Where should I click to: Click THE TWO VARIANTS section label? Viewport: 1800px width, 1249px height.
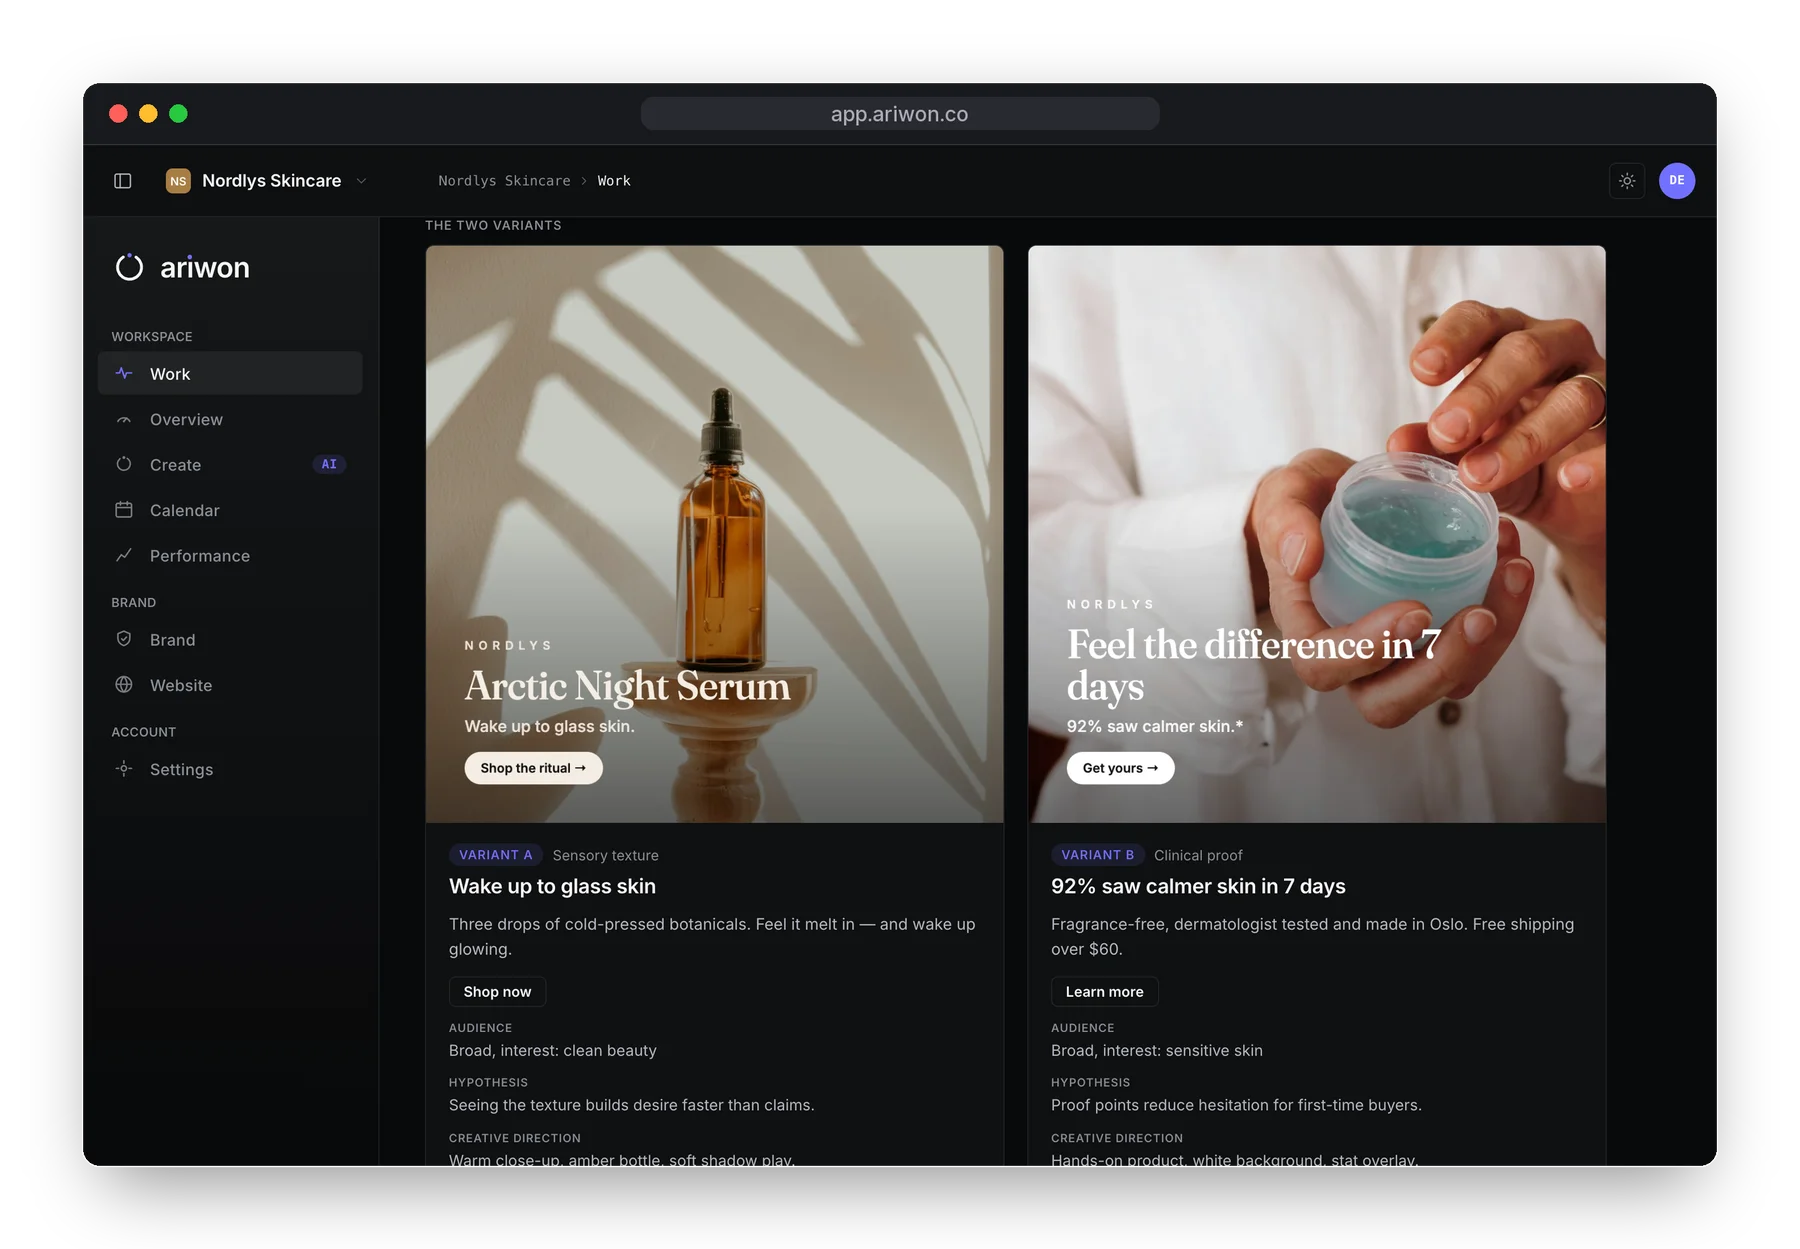(x=493, y=226)
